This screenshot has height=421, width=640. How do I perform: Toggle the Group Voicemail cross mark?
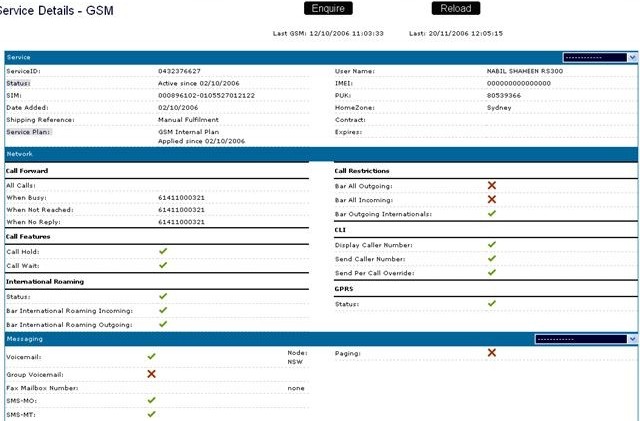[152, 374]
